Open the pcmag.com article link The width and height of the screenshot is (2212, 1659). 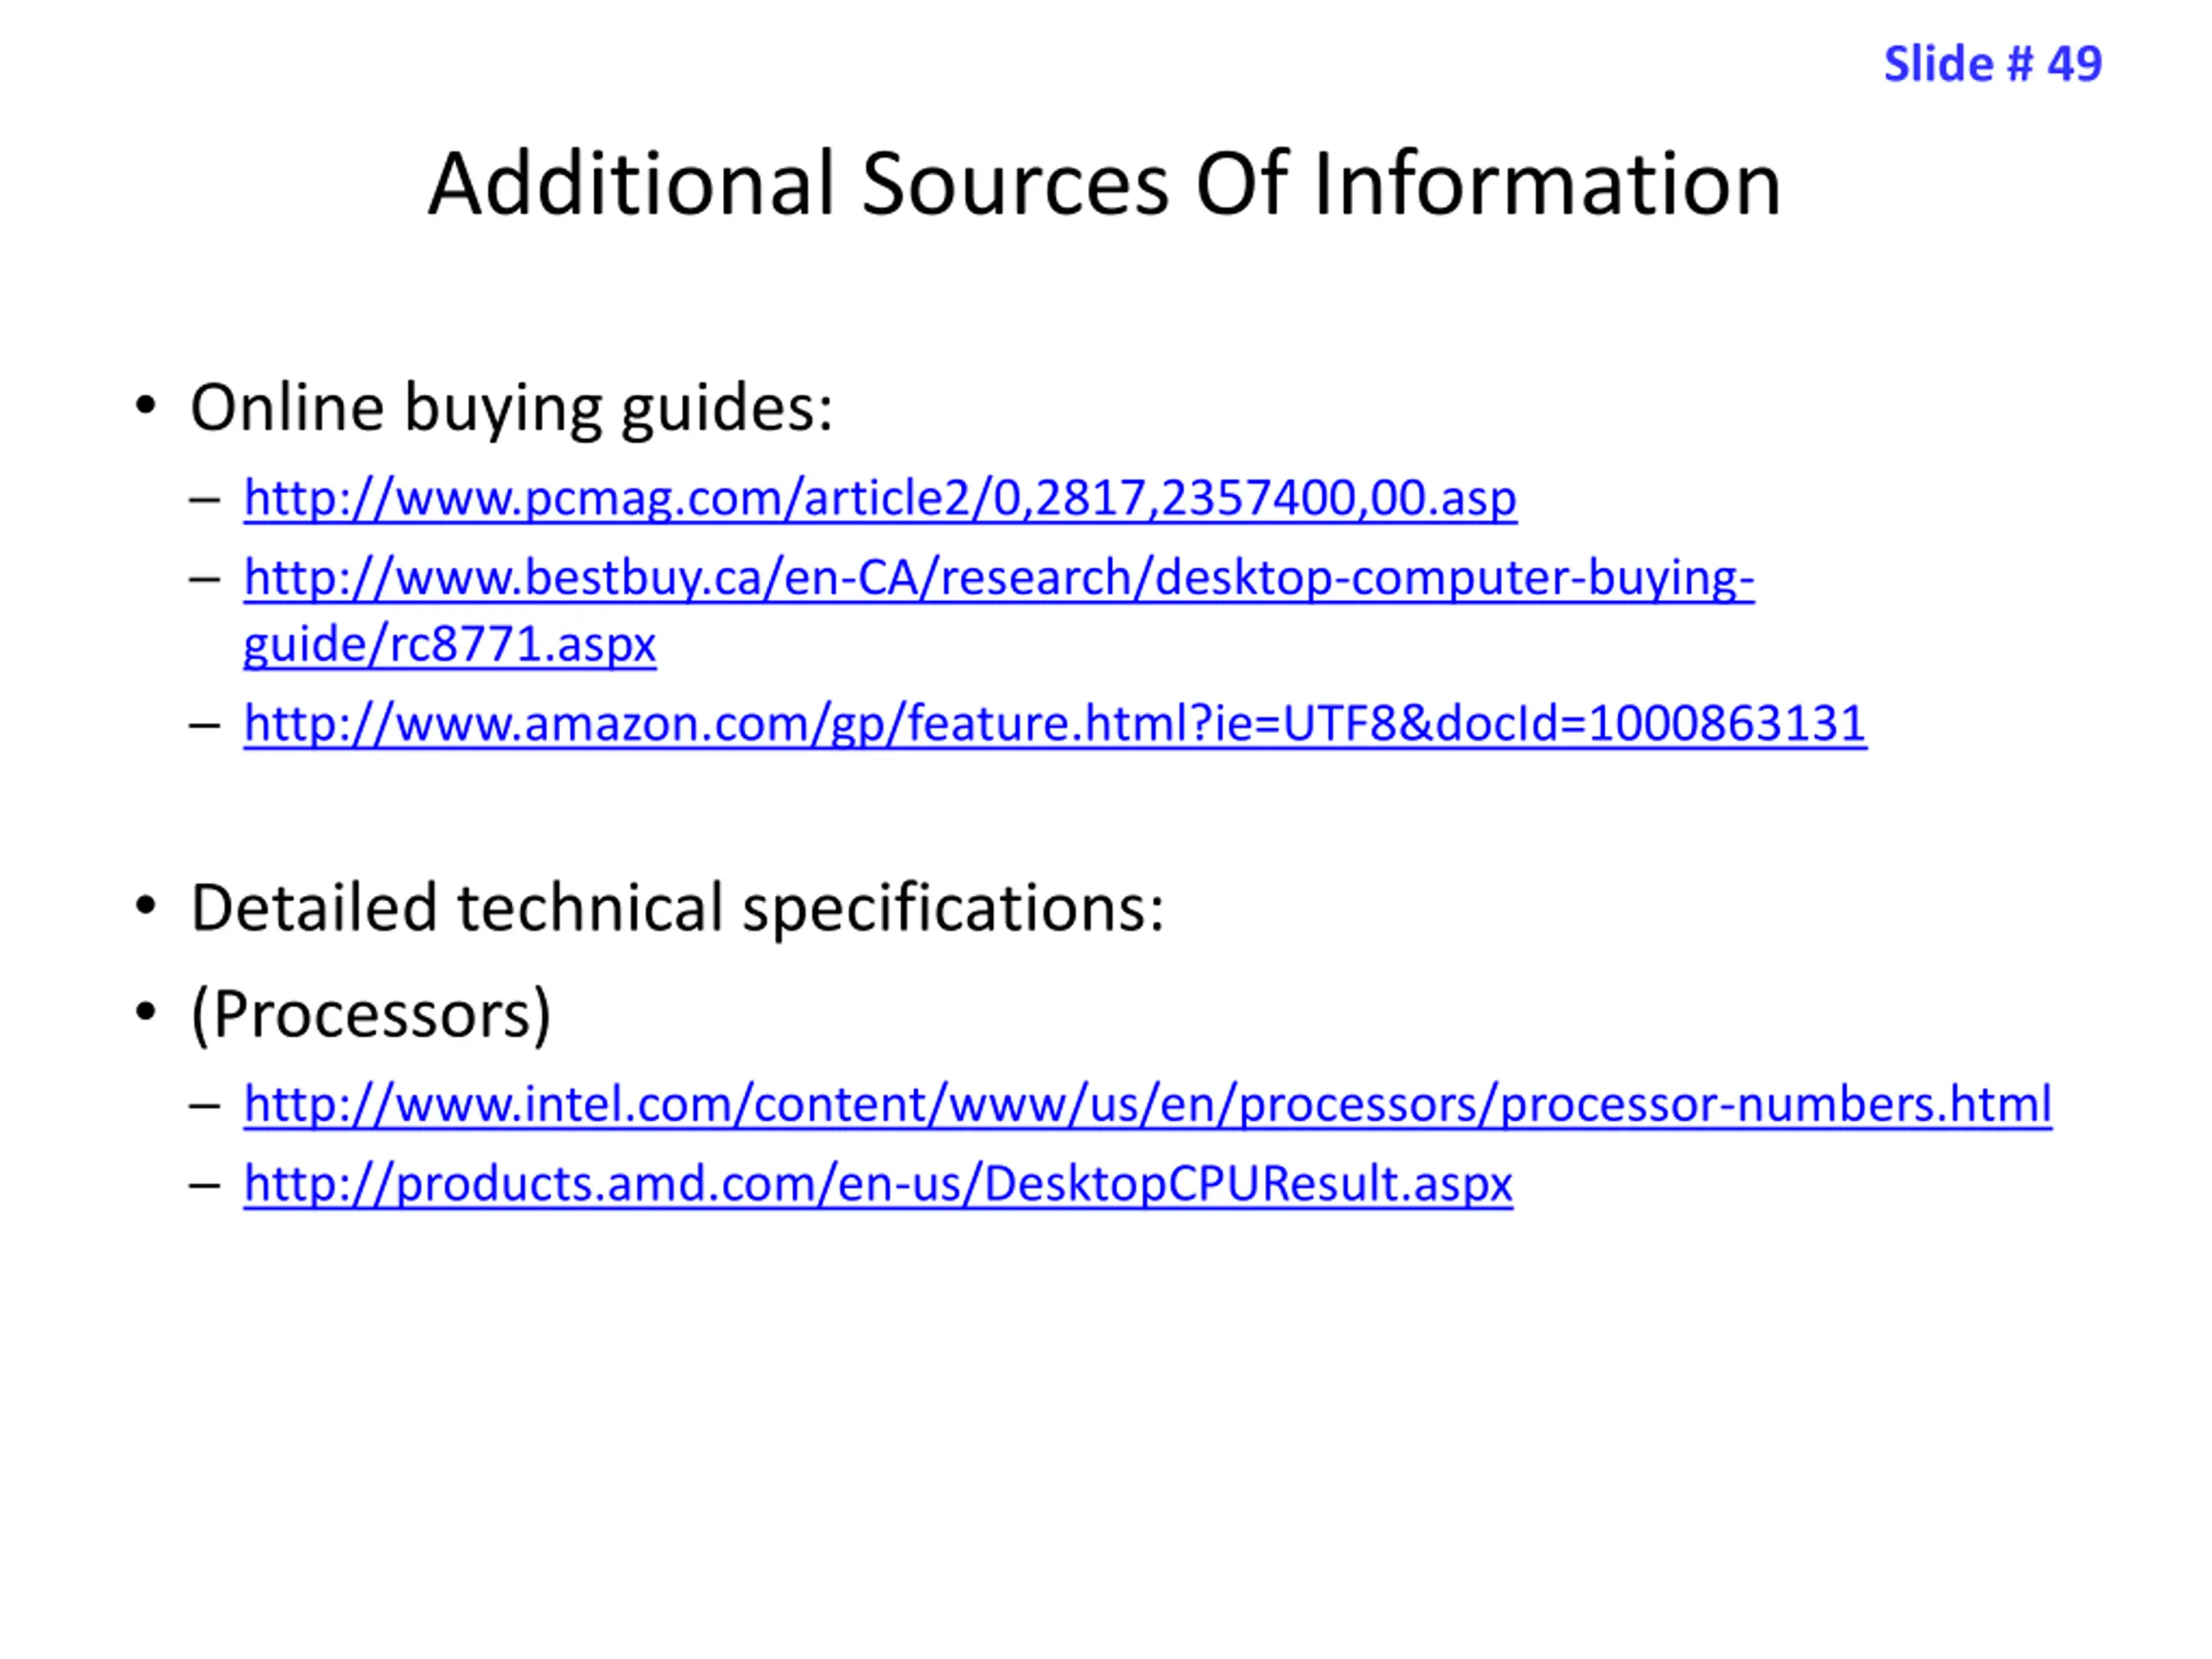(880, 498)
